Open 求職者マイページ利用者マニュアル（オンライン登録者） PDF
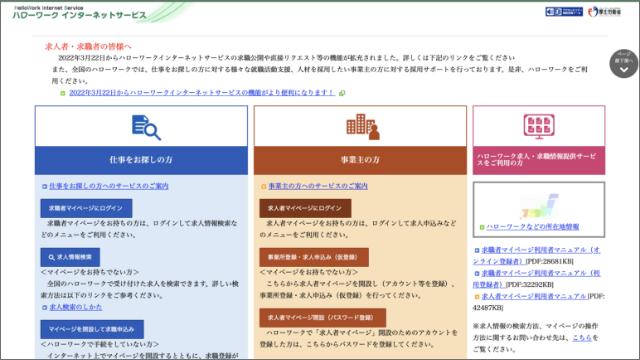Viewport: 640px width, 360px height. click(x=536, y=256)
